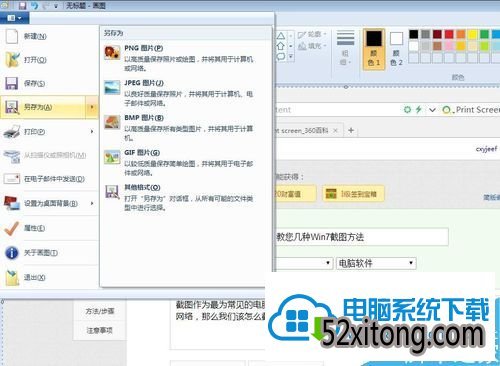
Task: Open the 轮廓 outline dropdown
Action: 312,35
